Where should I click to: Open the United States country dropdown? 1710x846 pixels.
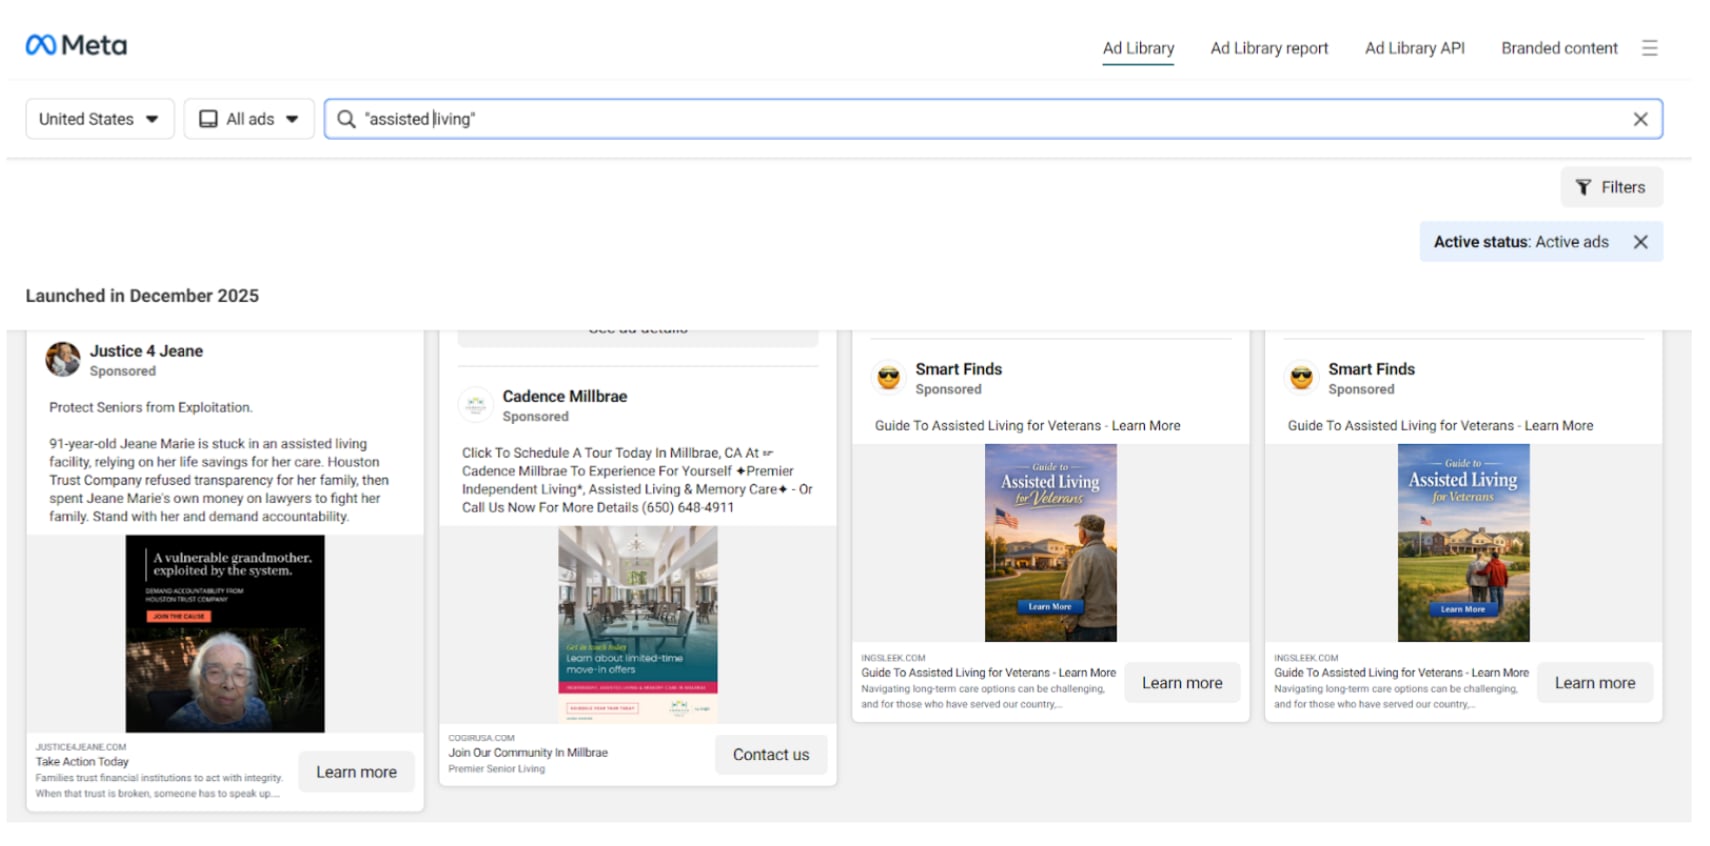pyautogui.click(x=100, y=119)
